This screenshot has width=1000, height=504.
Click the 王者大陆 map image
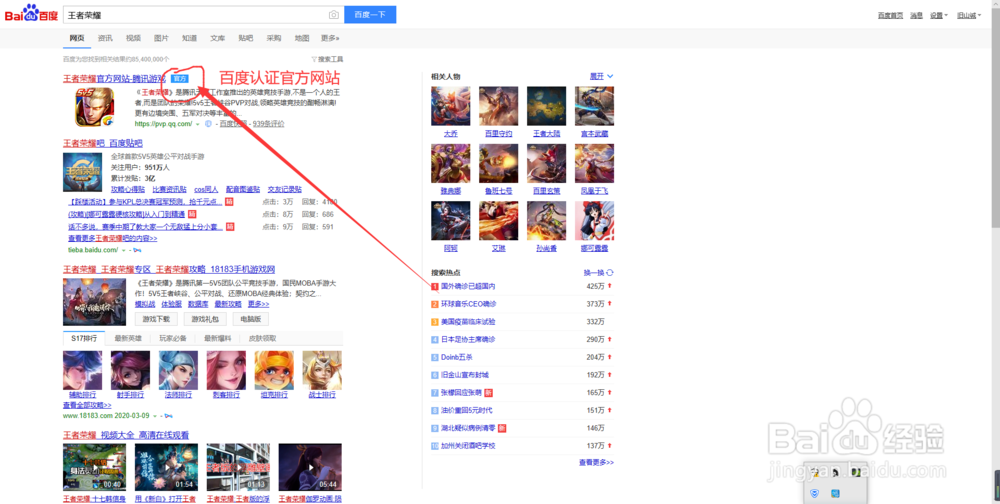click(x=547, y=106)
